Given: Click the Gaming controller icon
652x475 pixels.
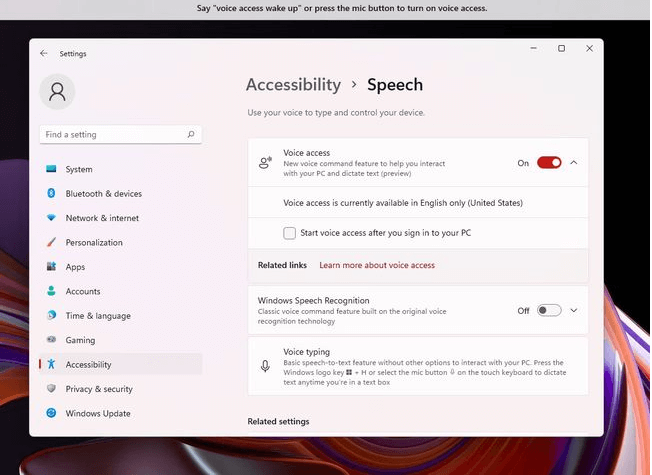Looking at the screenshot, I should [x=51, y=339].
